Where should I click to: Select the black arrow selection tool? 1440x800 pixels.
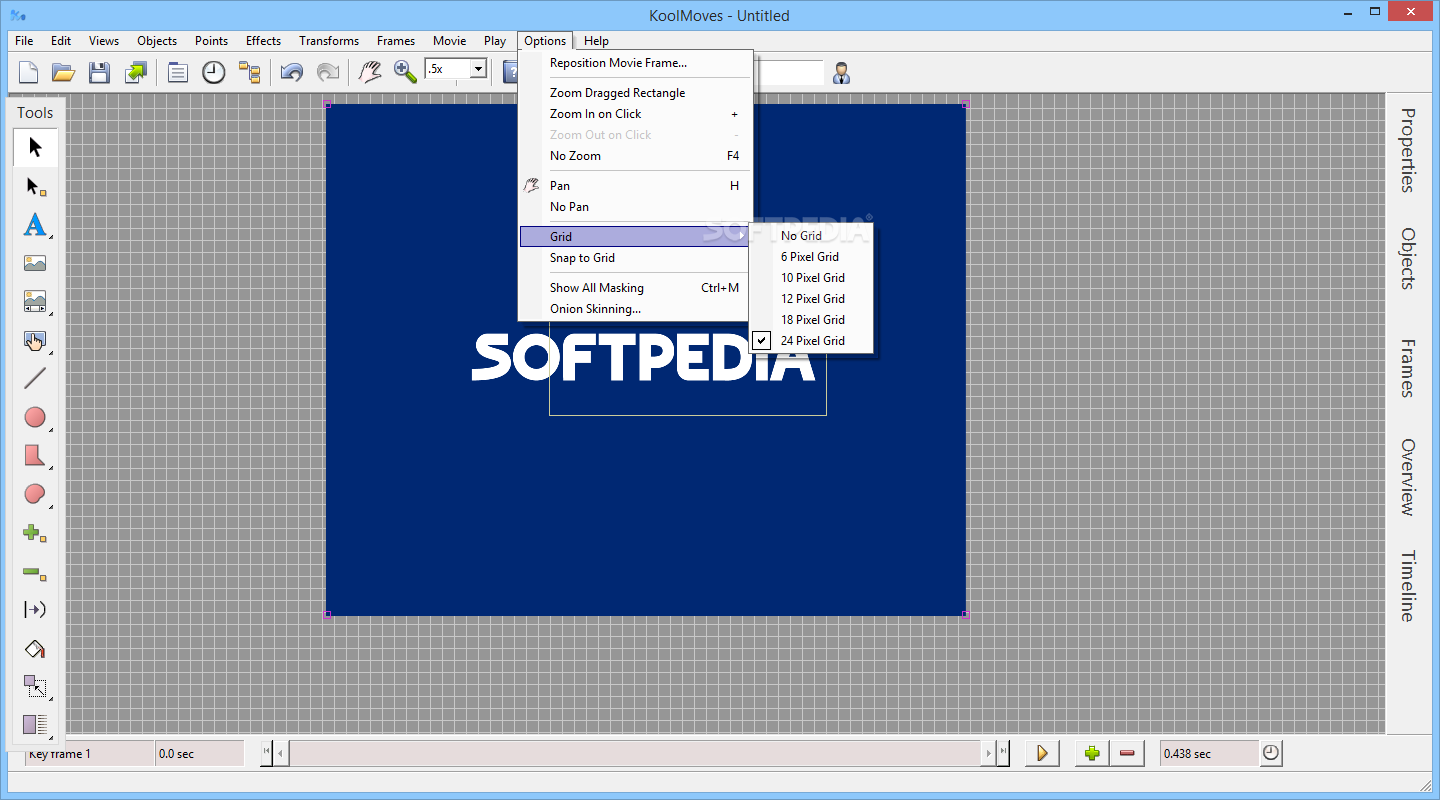click(x=35, y=148)
